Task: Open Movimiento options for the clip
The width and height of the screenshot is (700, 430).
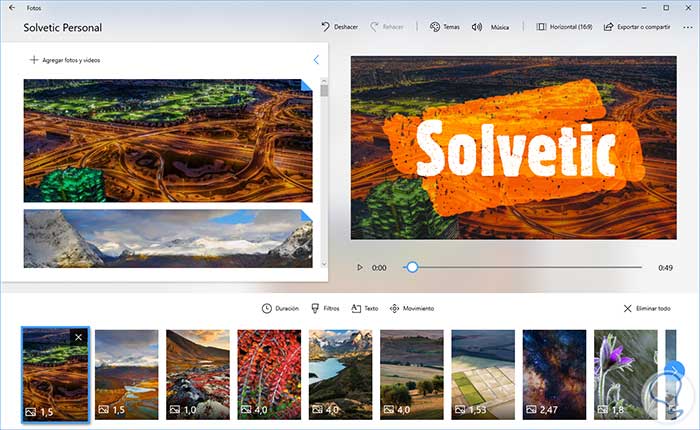Action: [412, 308]
